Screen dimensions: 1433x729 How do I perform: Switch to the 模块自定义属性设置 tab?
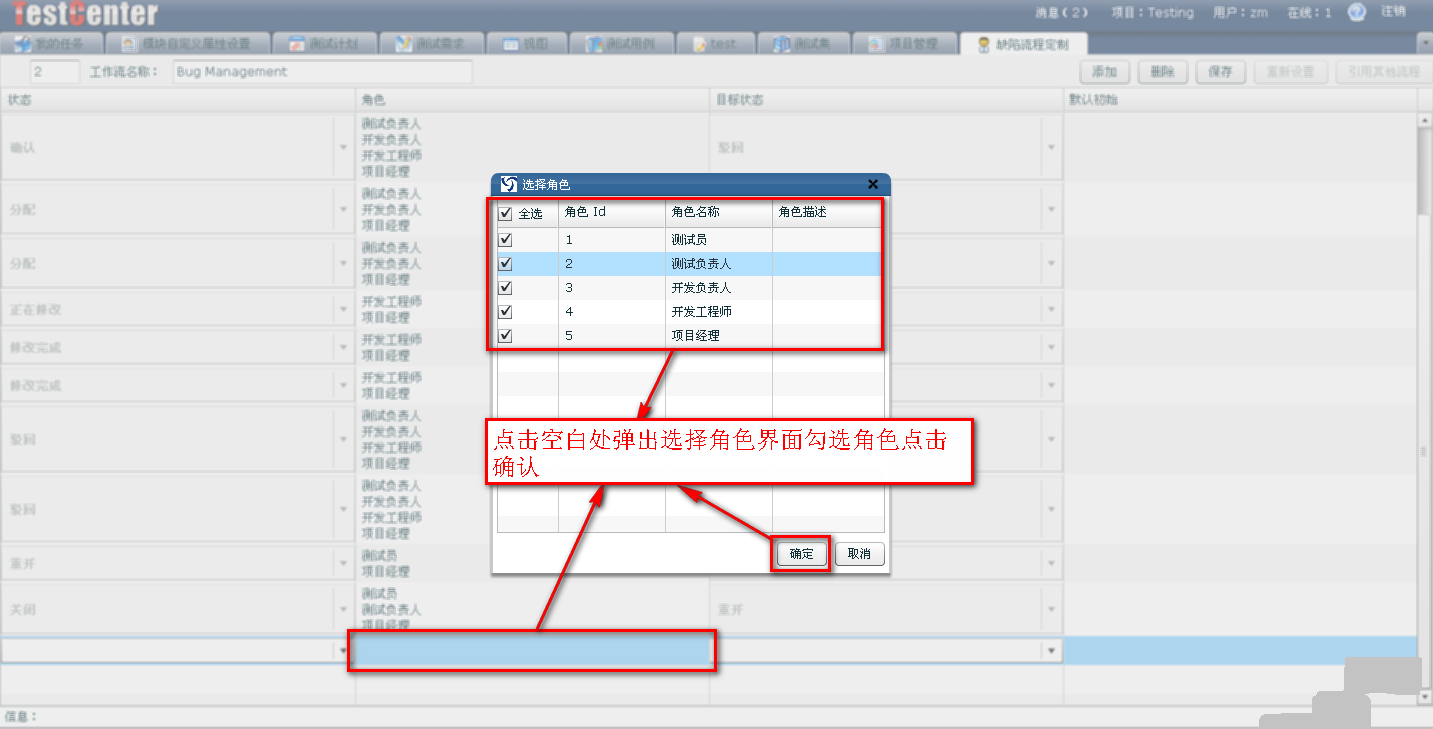tap(190, 44)
